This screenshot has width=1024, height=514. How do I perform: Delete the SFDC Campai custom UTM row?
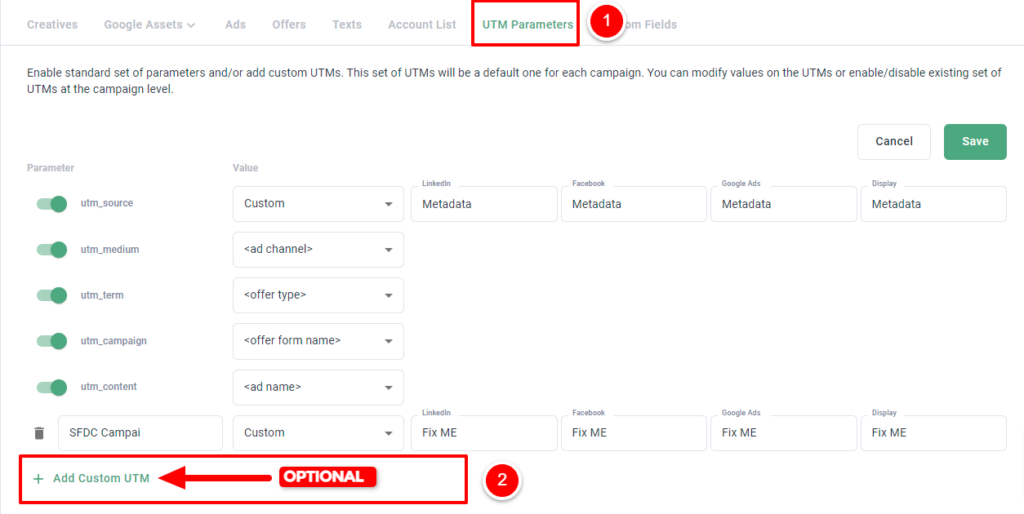click(39, 433)
